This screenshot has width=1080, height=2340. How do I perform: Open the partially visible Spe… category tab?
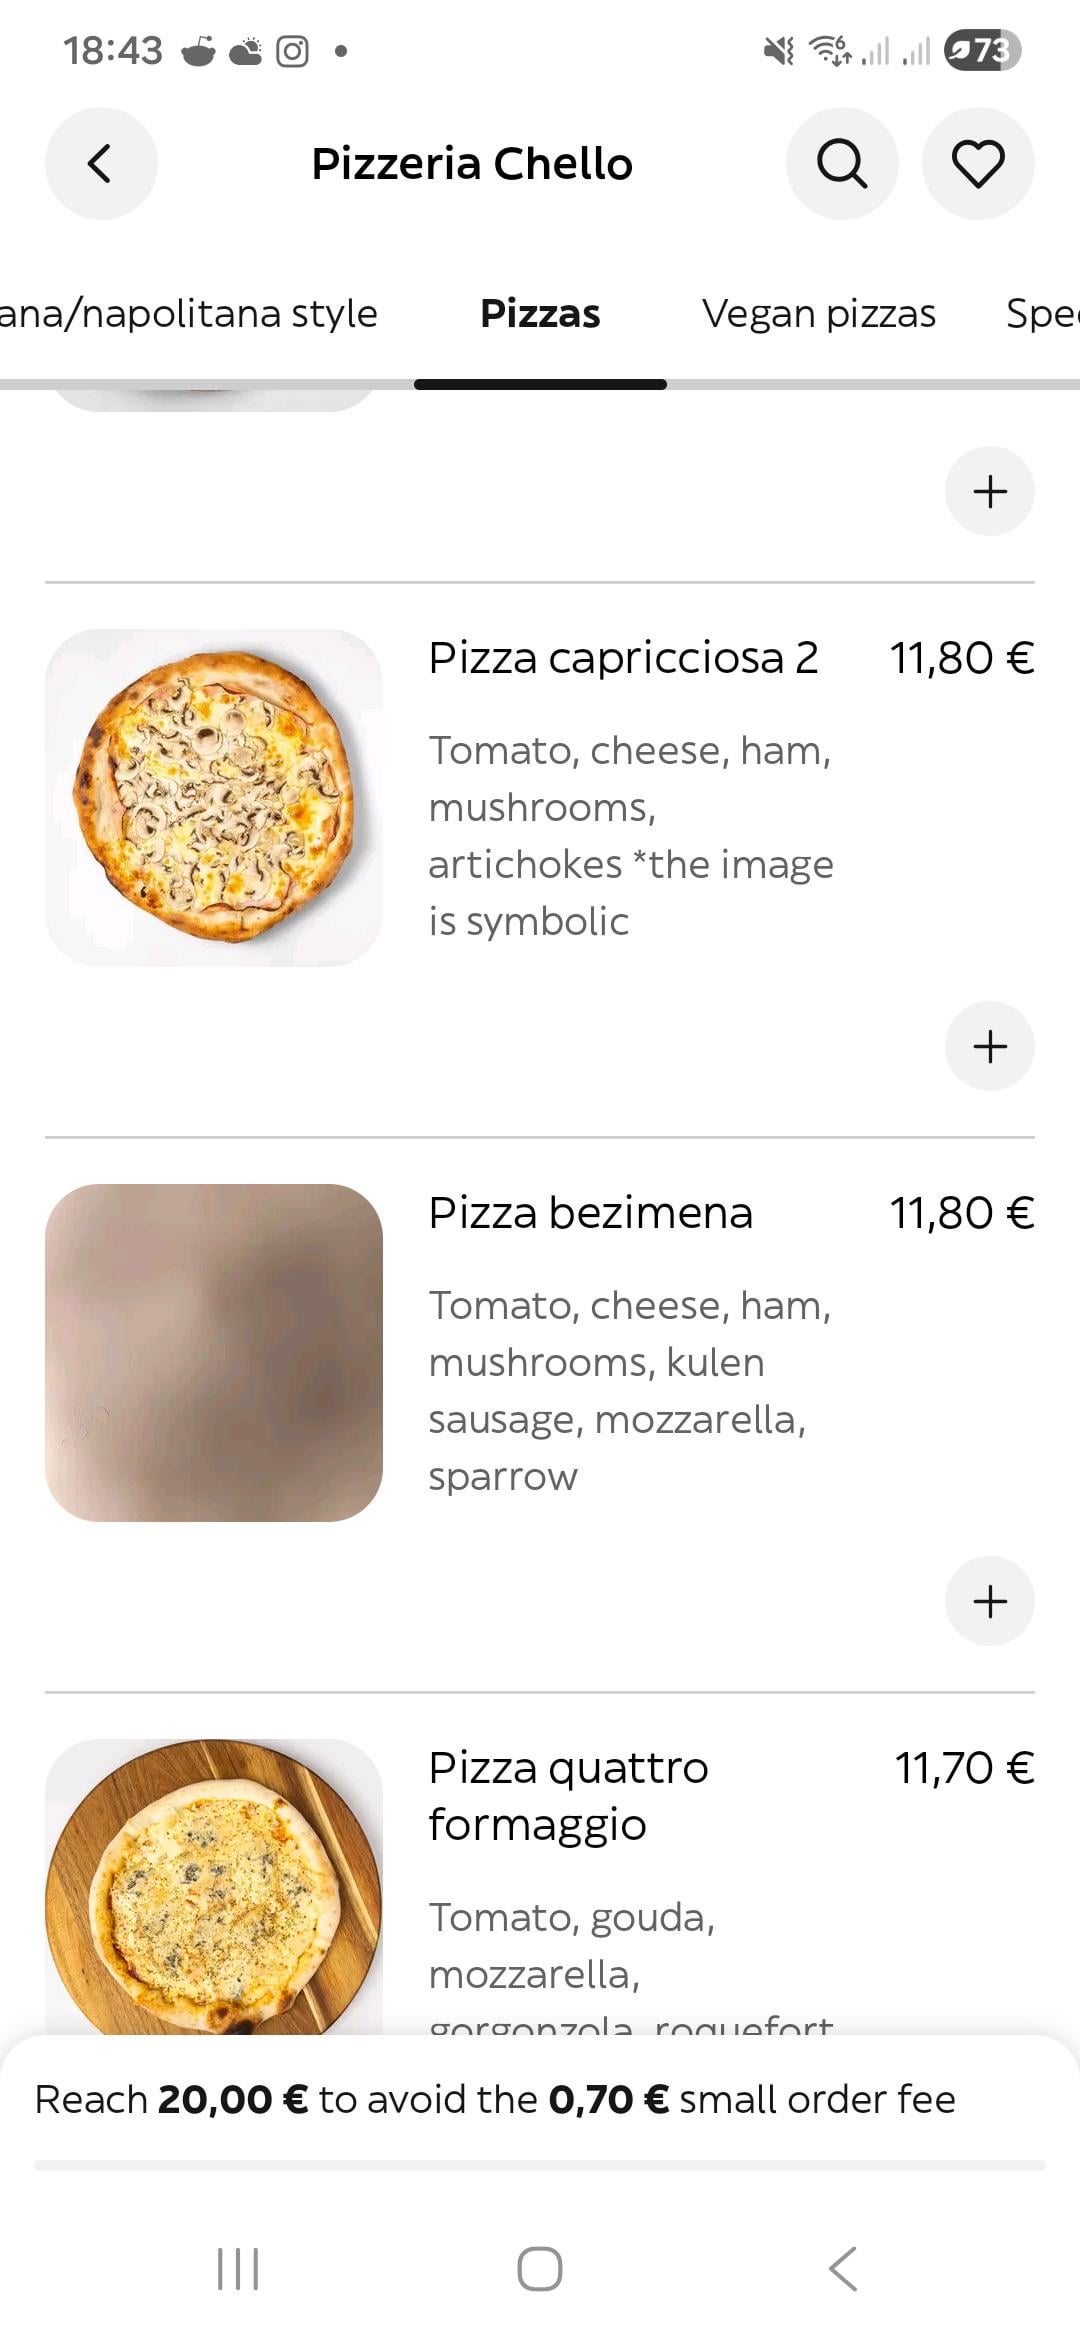click(1040, 314)
